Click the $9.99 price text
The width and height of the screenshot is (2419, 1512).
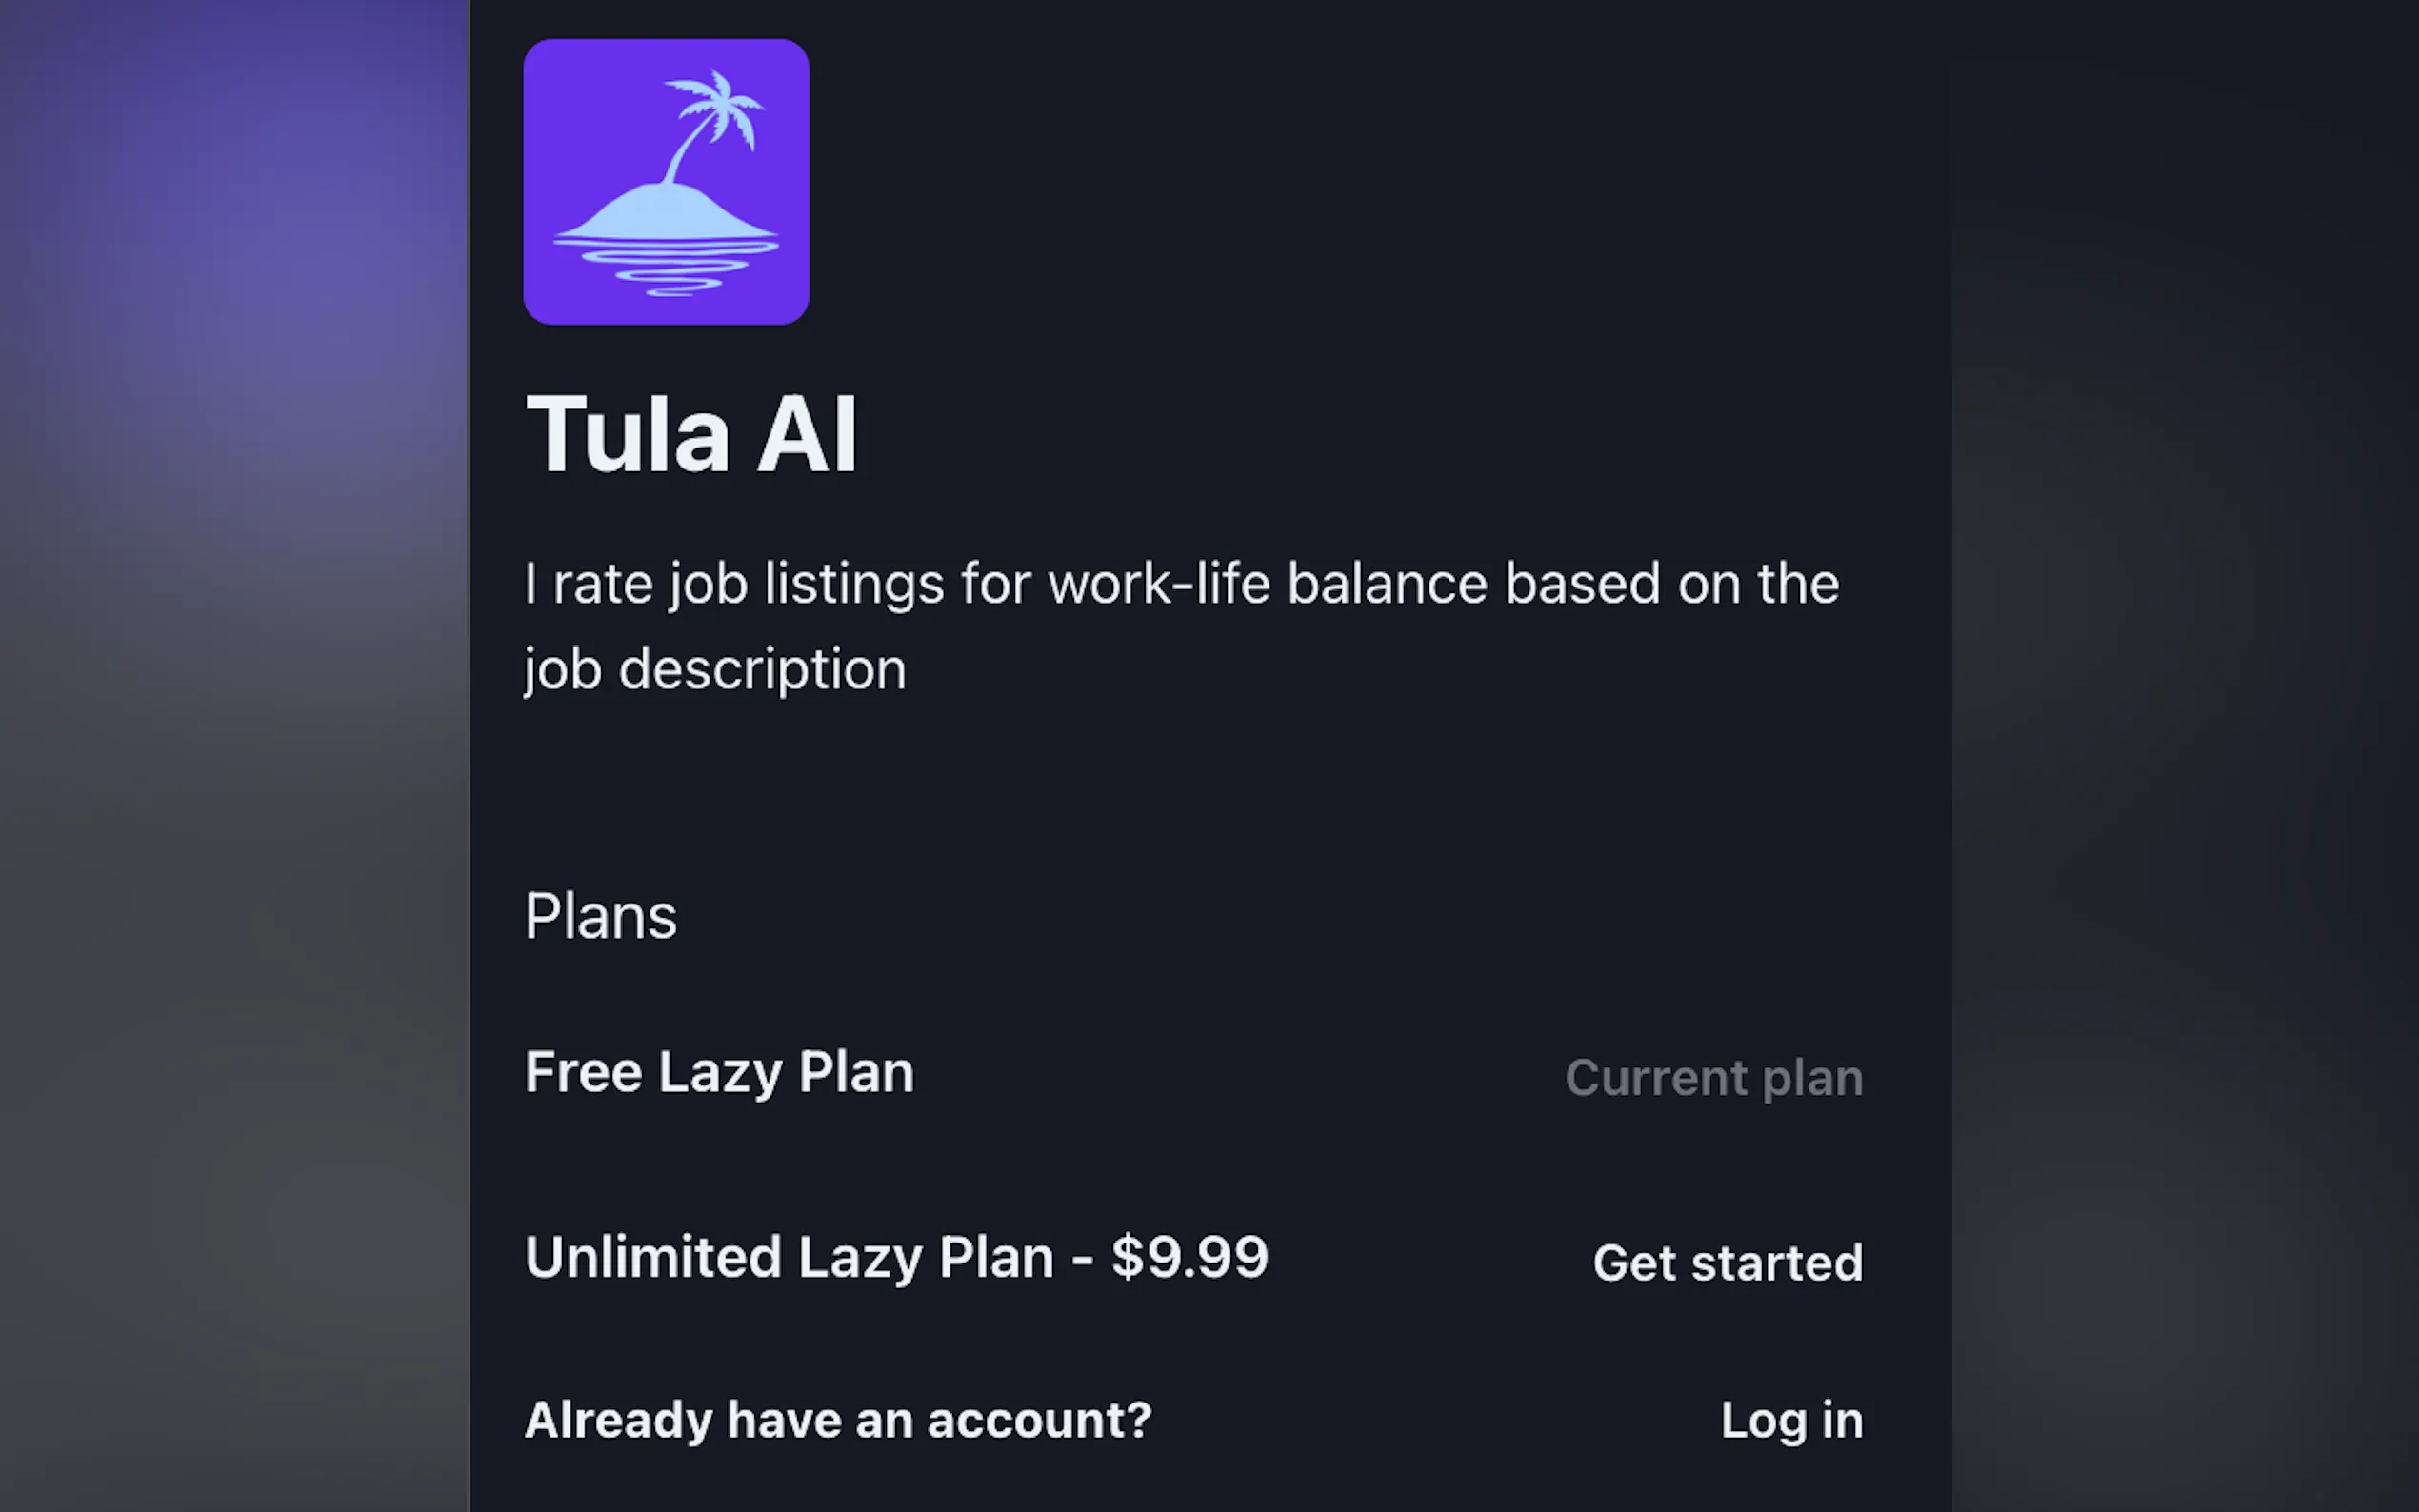(x=1190, y=1258)
